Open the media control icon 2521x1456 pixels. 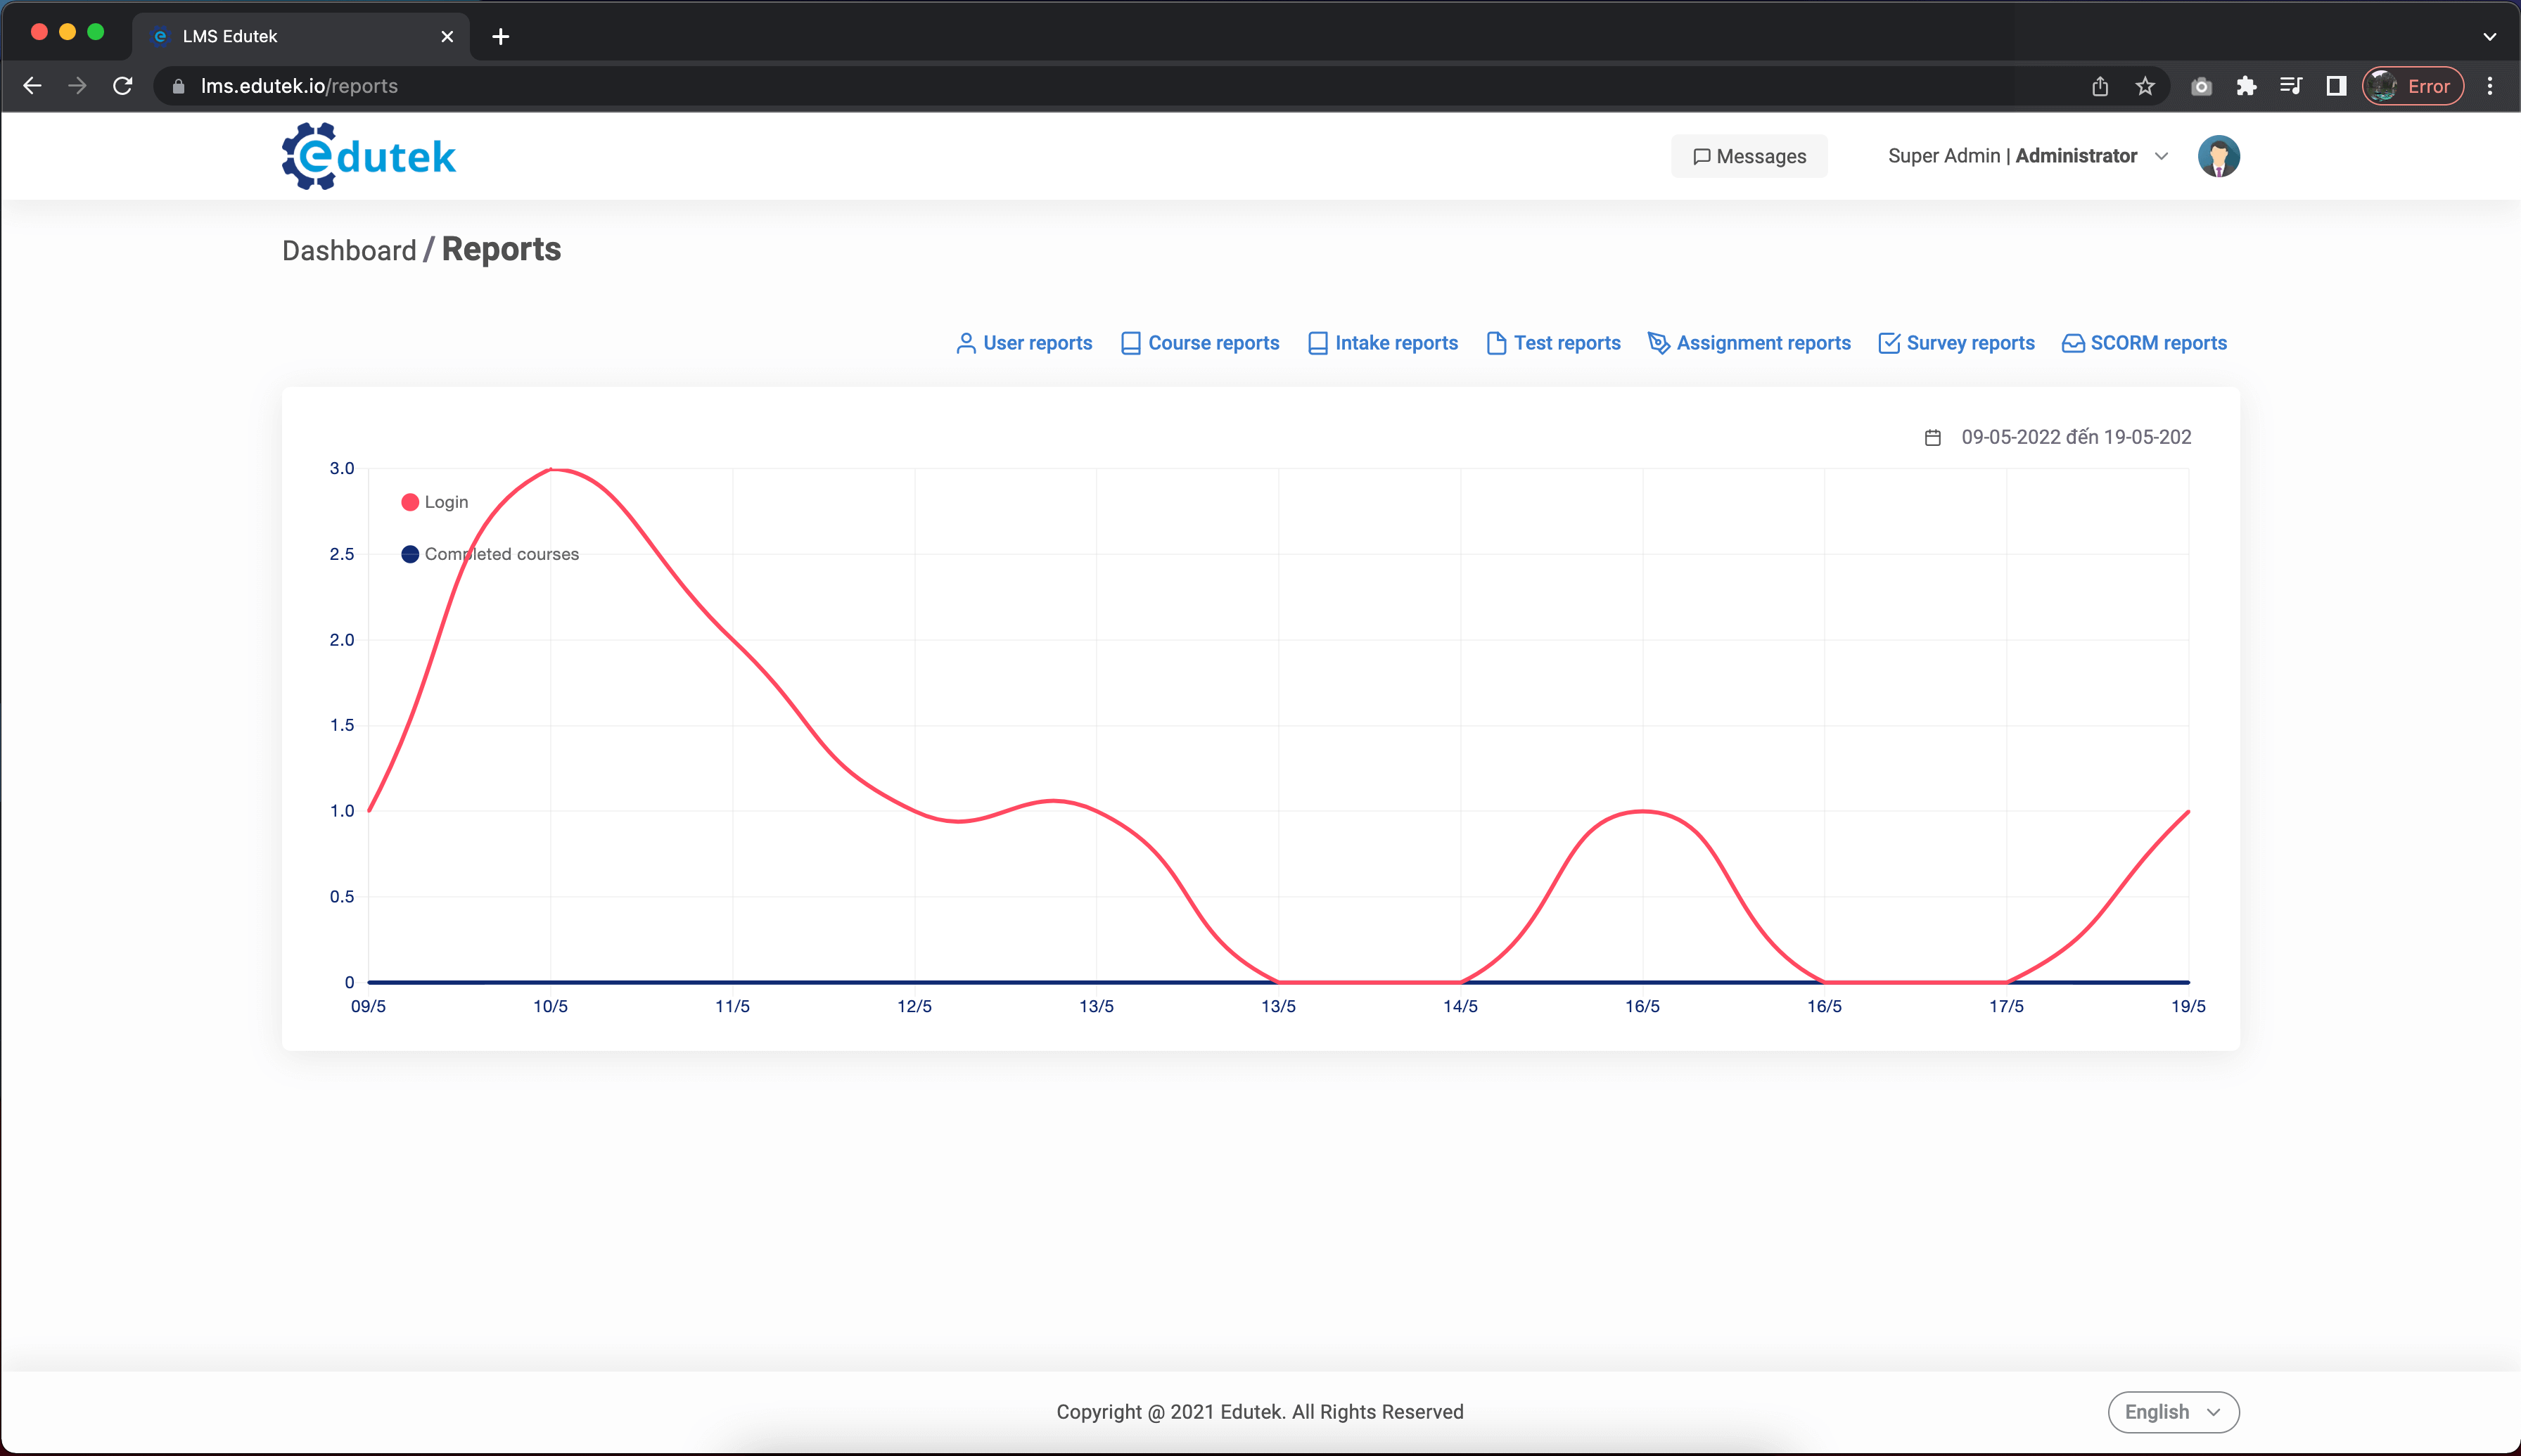[2291, 86]
